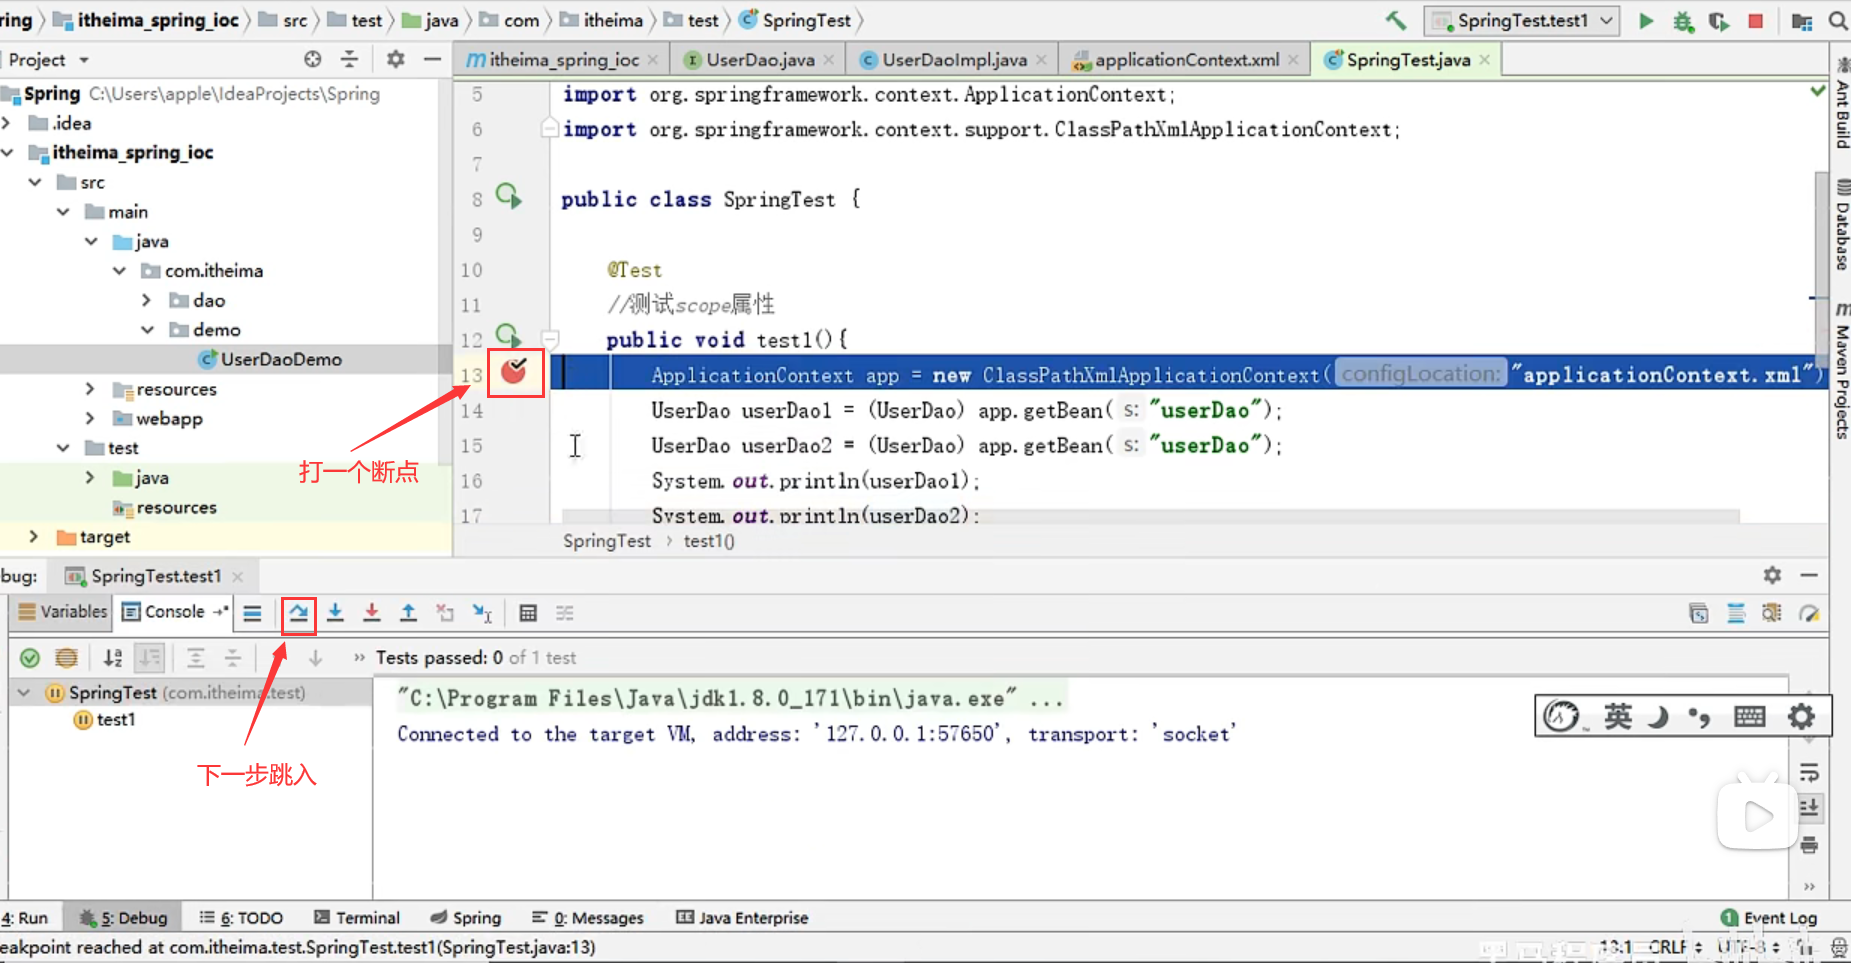1851x963 pixels.
Task: Collapse all test nodes in the test toolbar
Action: [232, 657]
